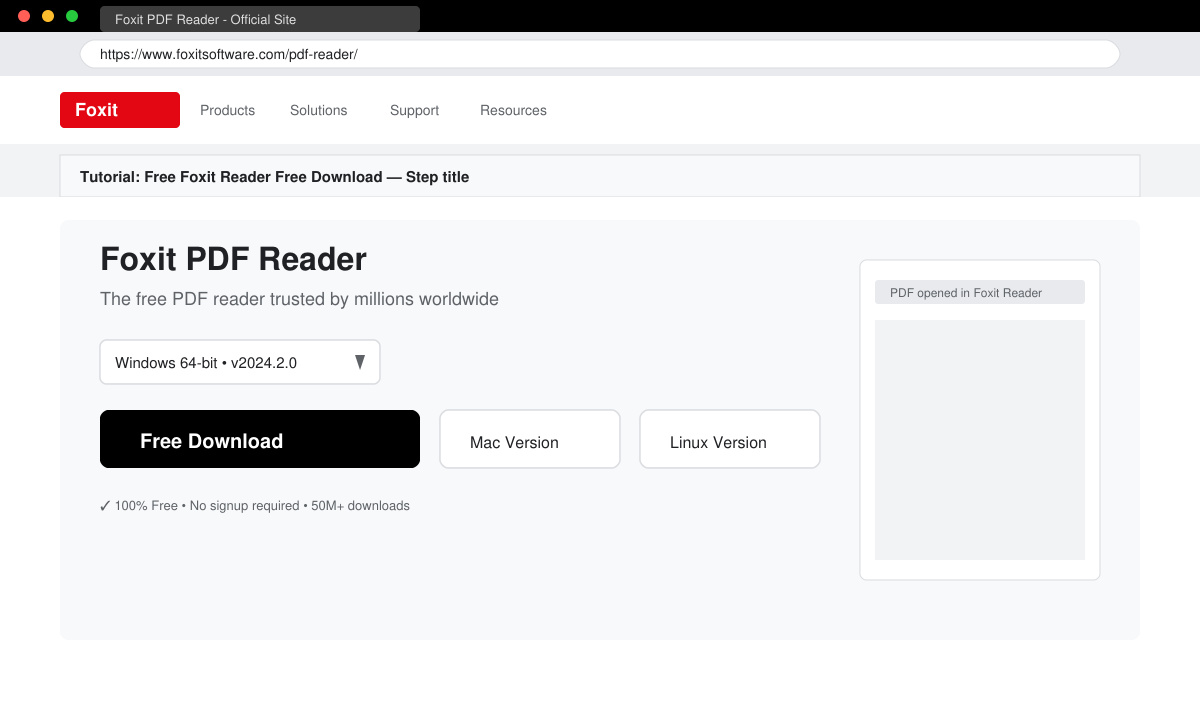This screenshot has width=1200, height=720.
Task: Expand the Windows 64-bit version dropdown
Action: (x=240, y=362)
